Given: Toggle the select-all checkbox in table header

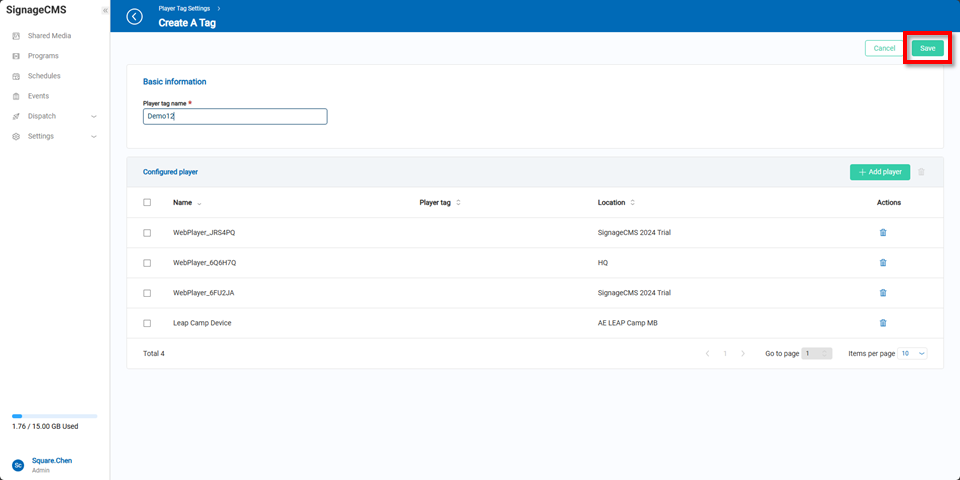Looking at the screenshot, I should pos(147,202).
